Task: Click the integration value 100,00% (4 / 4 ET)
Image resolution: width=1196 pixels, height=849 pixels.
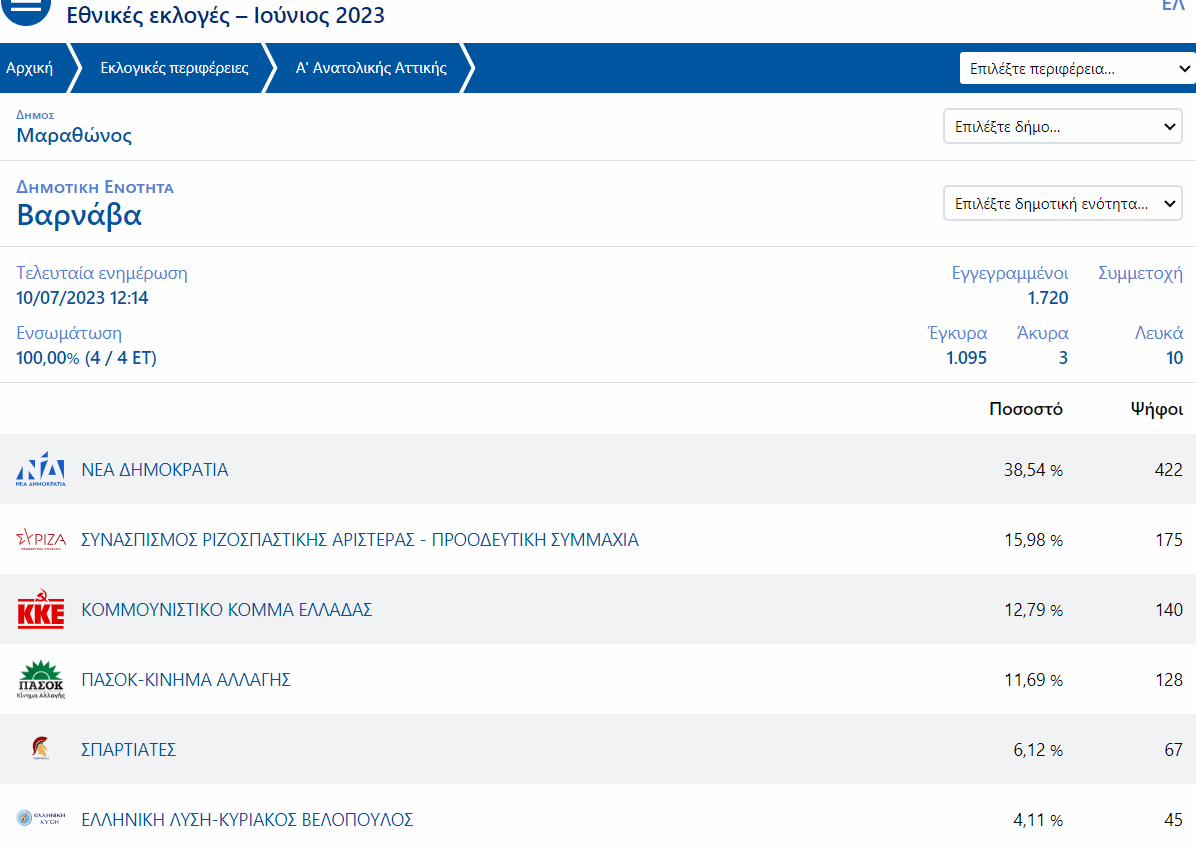Action: (86, 358)
